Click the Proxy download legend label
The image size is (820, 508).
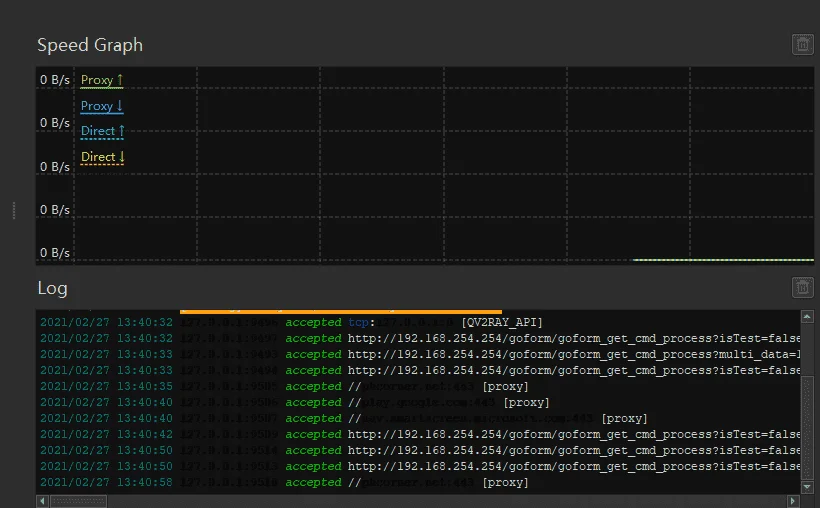(x=102, y=106)
